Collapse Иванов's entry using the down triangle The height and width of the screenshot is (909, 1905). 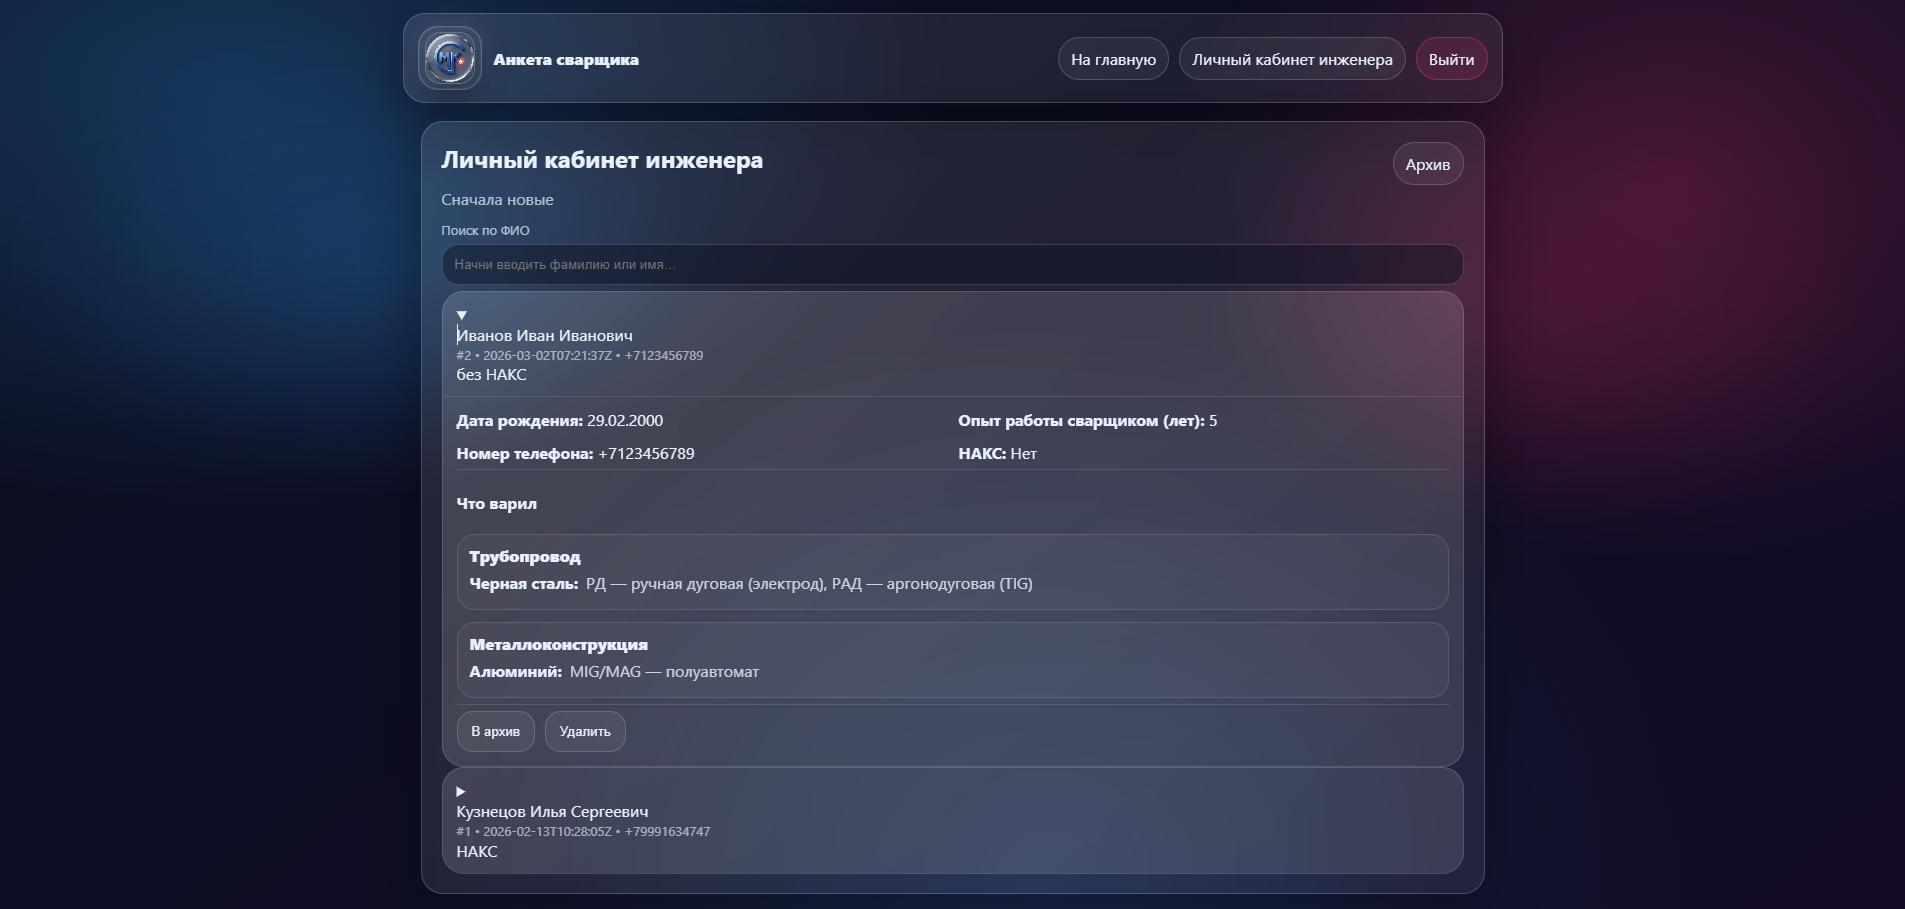click(x=462, y=315)
